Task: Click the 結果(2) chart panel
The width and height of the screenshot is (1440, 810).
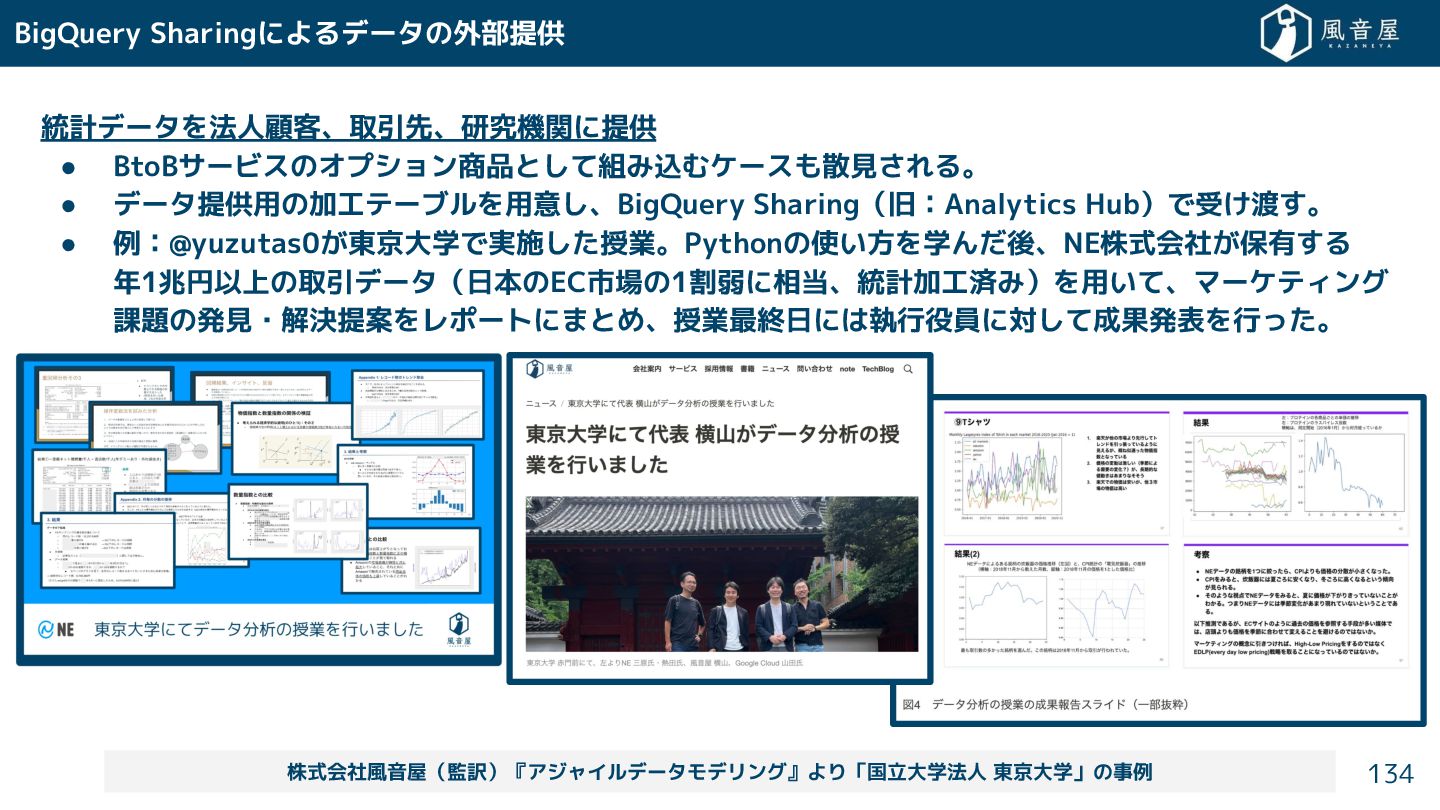Action: pyautogui.click(x=1056, y=606)
